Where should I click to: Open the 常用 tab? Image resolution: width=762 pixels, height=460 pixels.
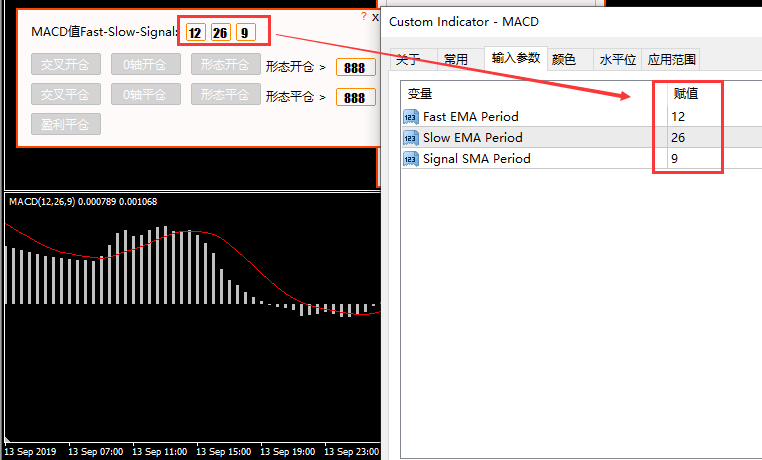(x=456, y=60)
